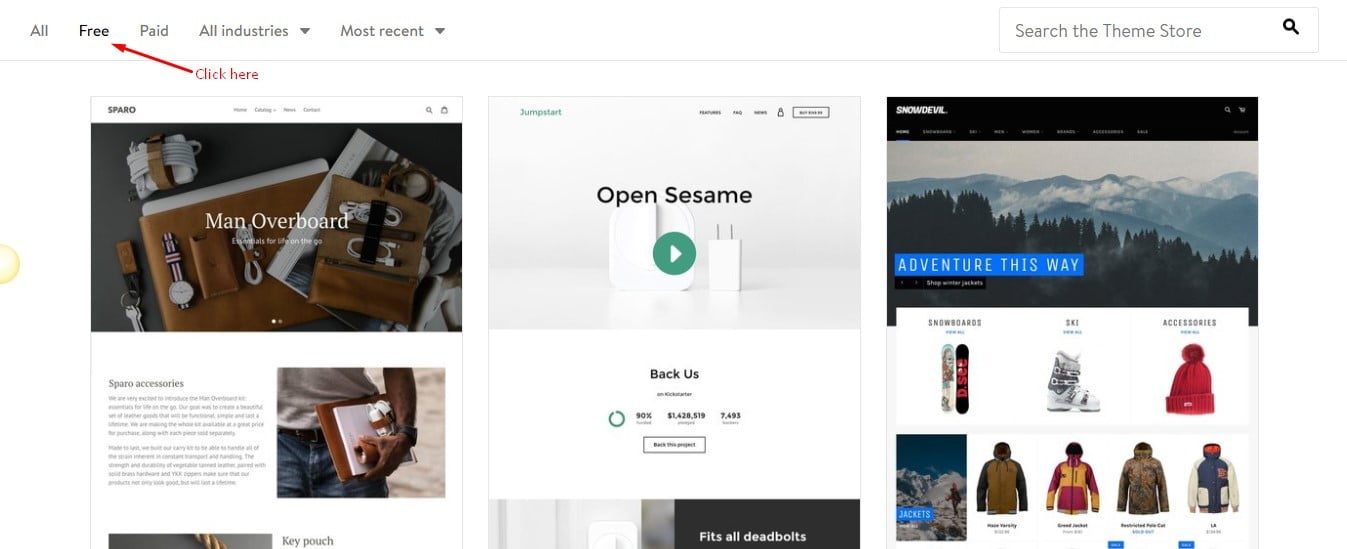Screen dimensions: 1347x549
Task: Click the Restricted Pole Cat jacket
Action: point(1143,478)
